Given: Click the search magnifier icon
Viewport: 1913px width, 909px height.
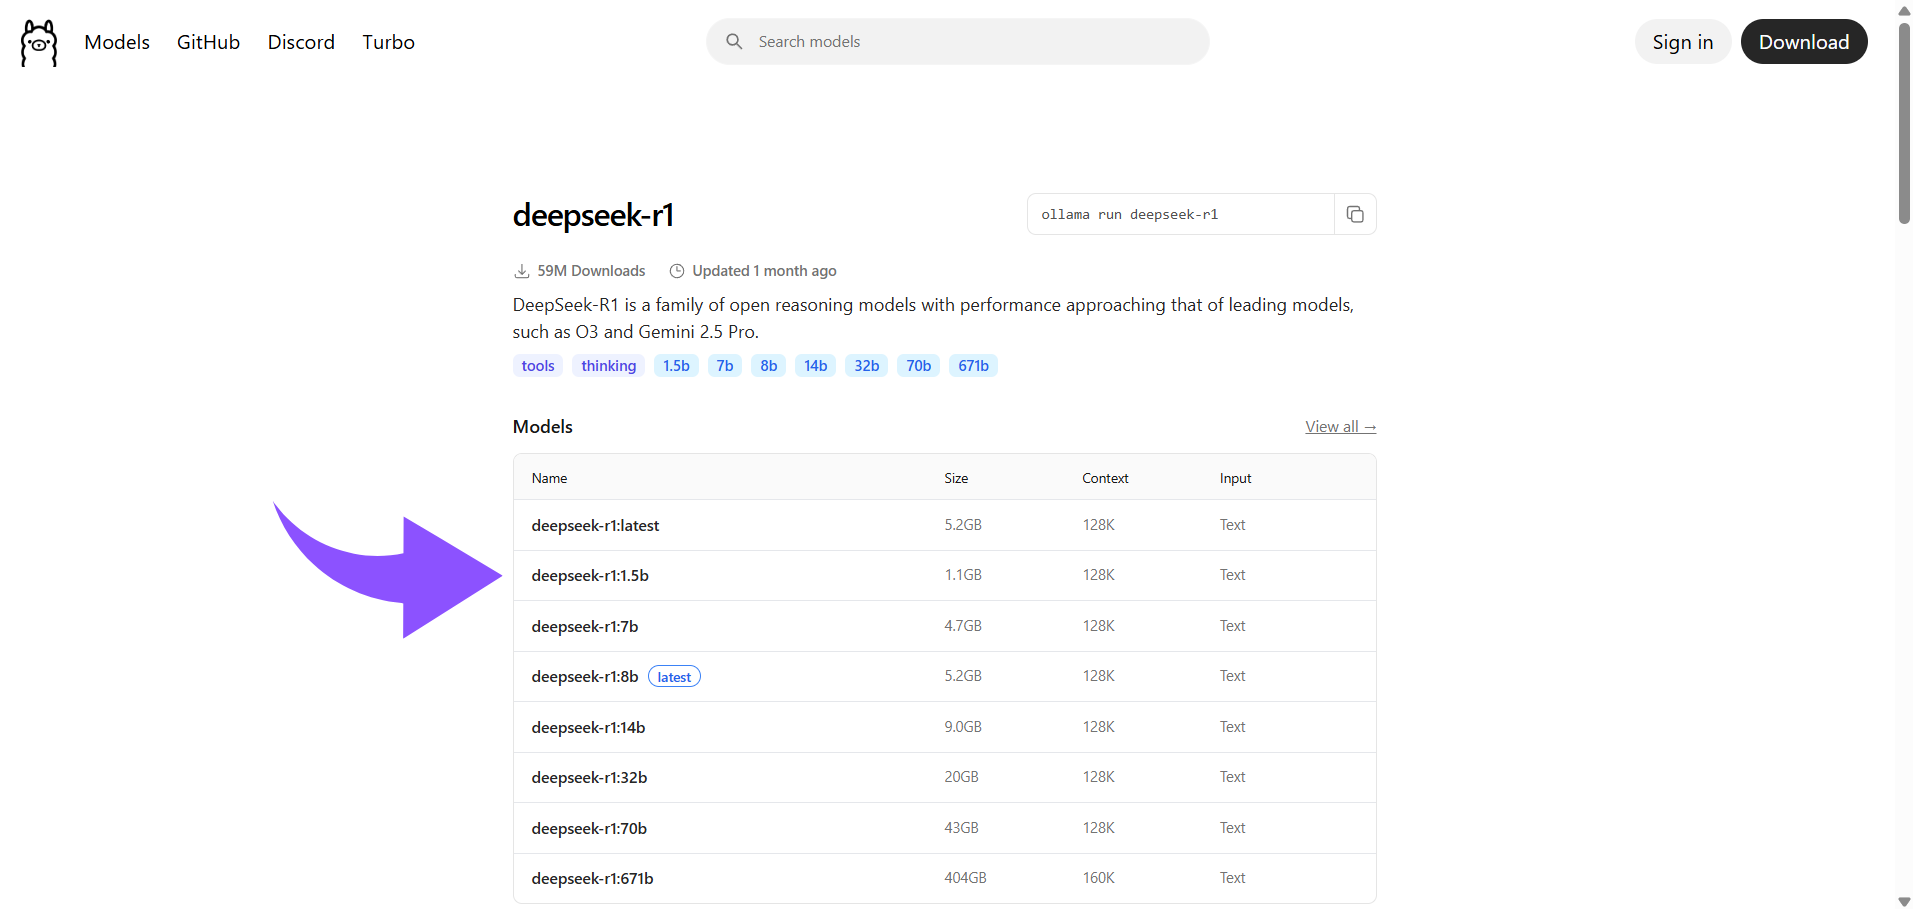Looking at the screenshot, I should point(734,42).
